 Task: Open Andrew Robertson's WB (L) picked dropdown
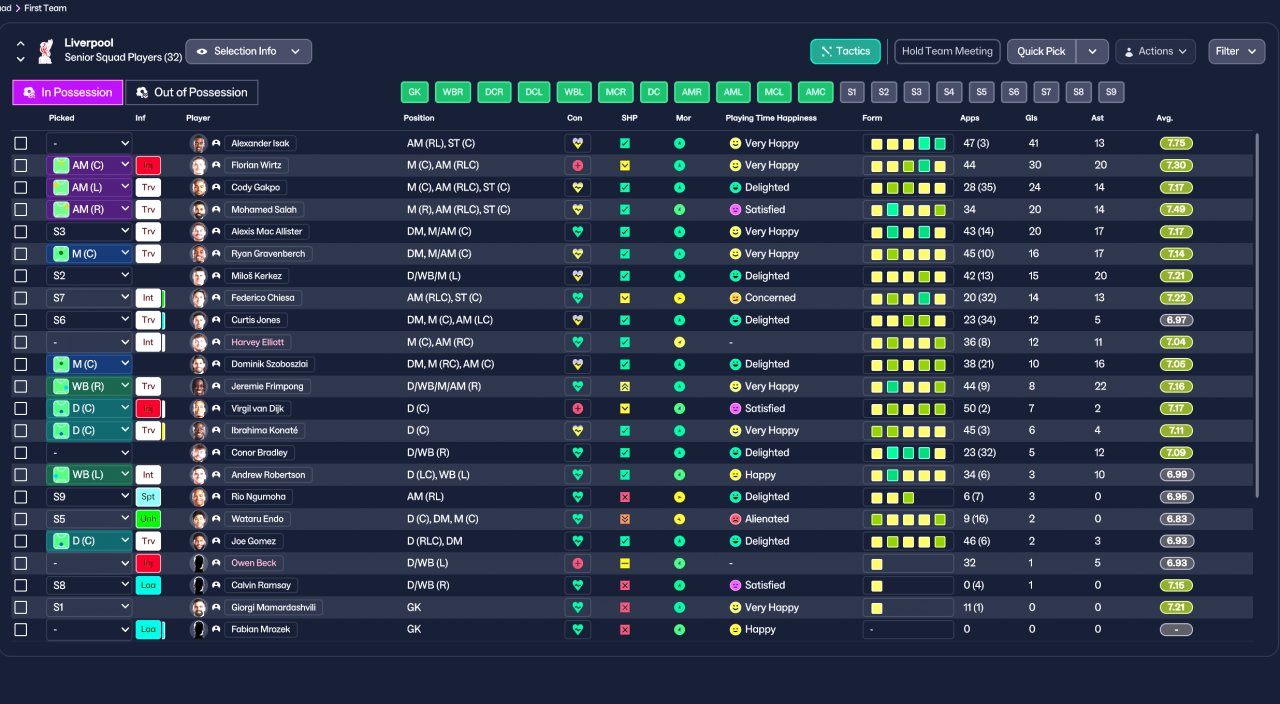click(x=89, y=475)
